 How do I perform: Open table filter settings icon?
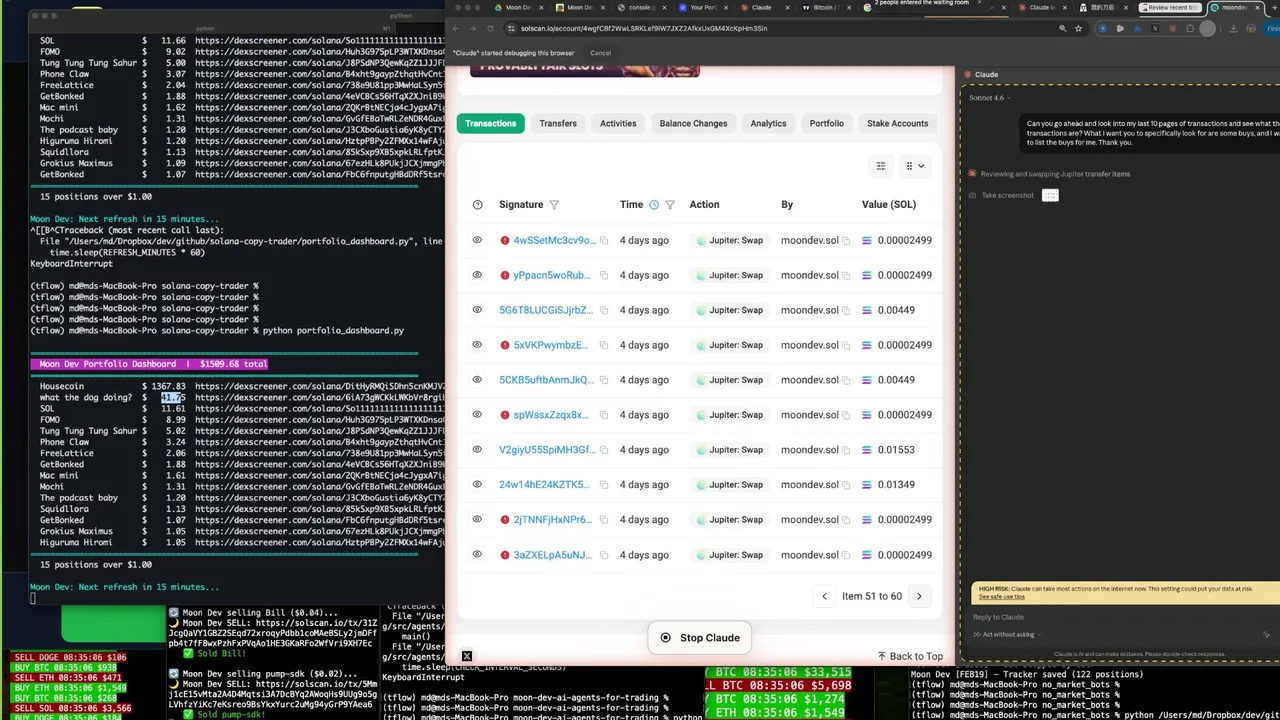(x=881, y=166)
